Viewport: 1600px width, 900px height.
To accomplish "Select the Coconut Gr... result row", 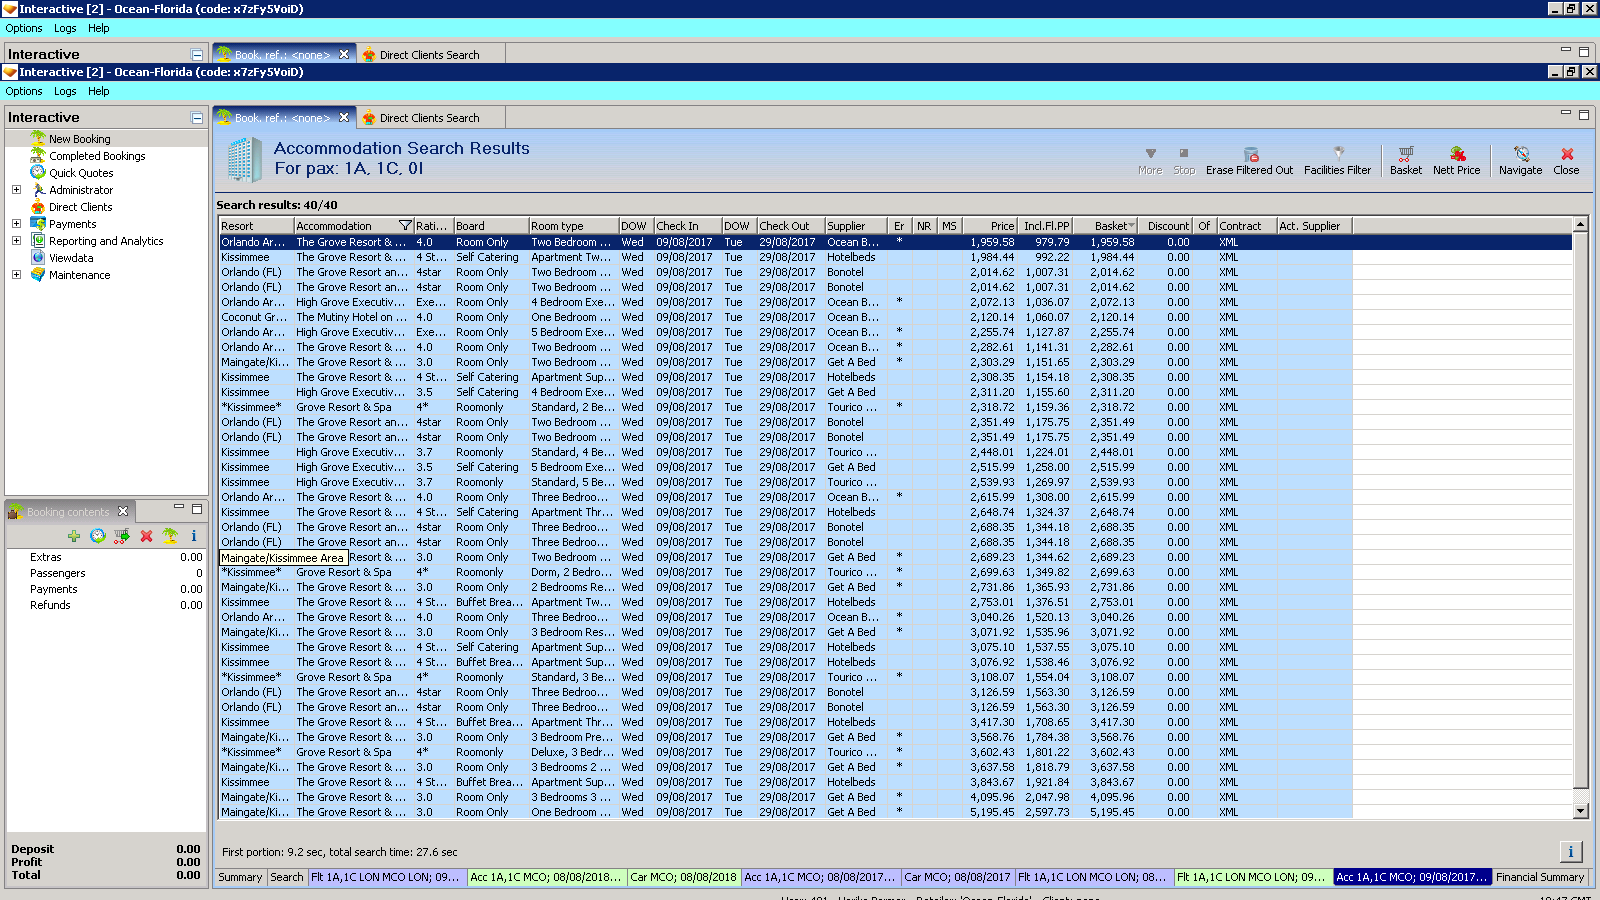I will 785,317.
